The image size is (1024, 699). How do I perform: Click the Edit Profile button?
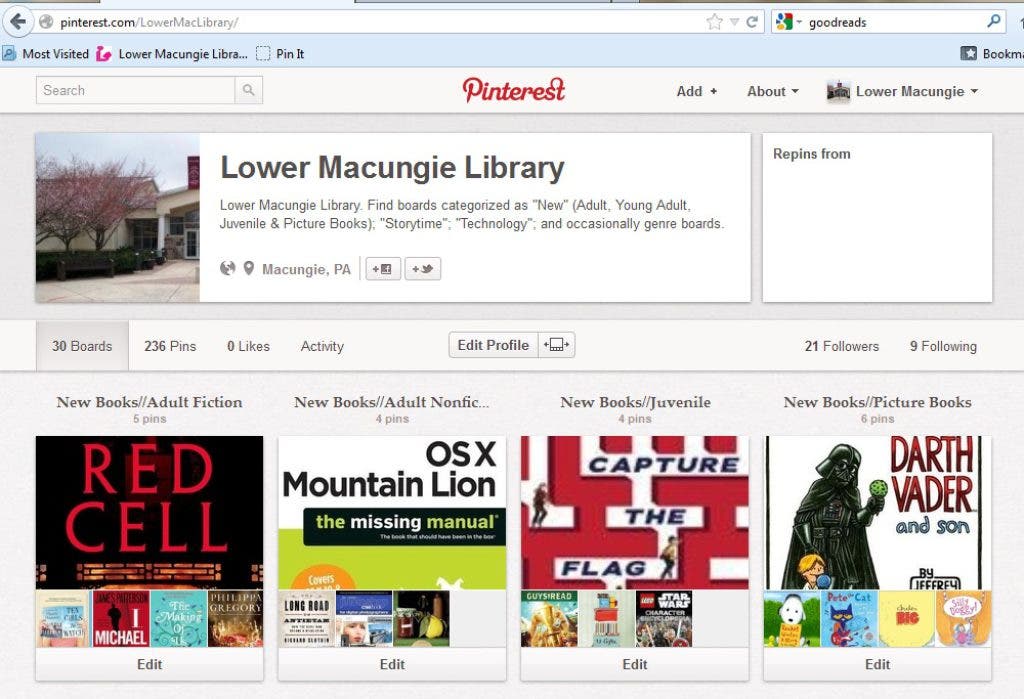click(x=493, y=345)
